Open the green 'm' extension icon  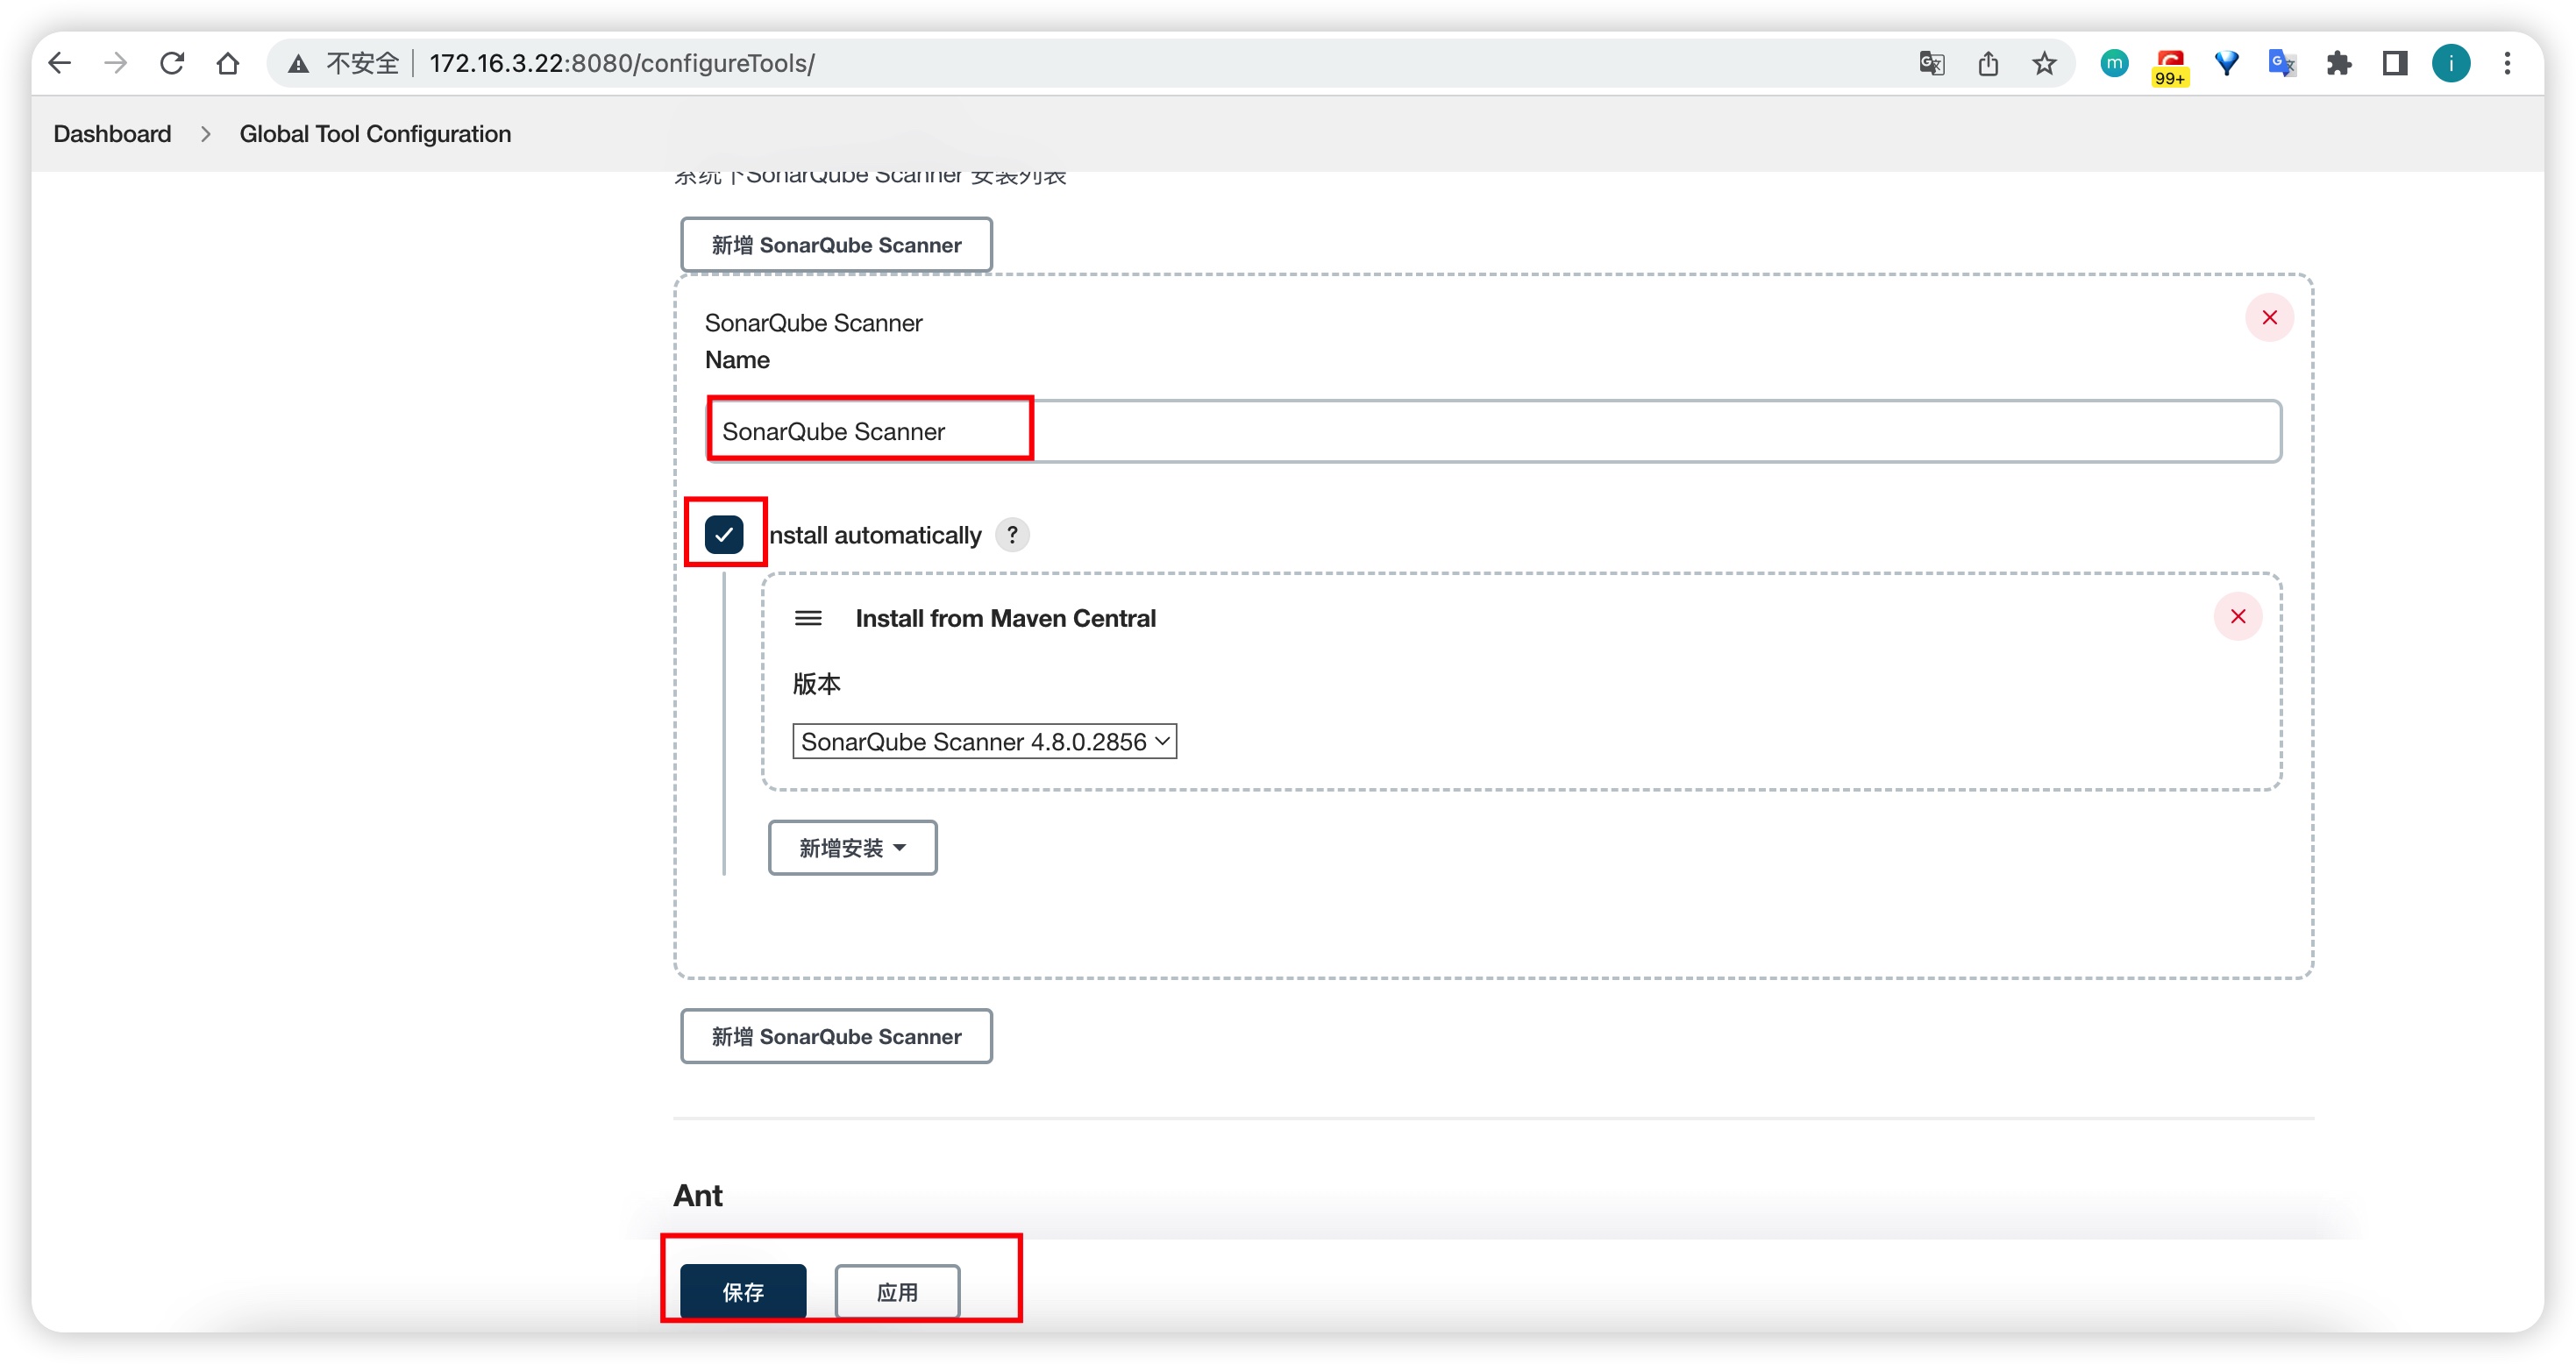(2114, 63)
